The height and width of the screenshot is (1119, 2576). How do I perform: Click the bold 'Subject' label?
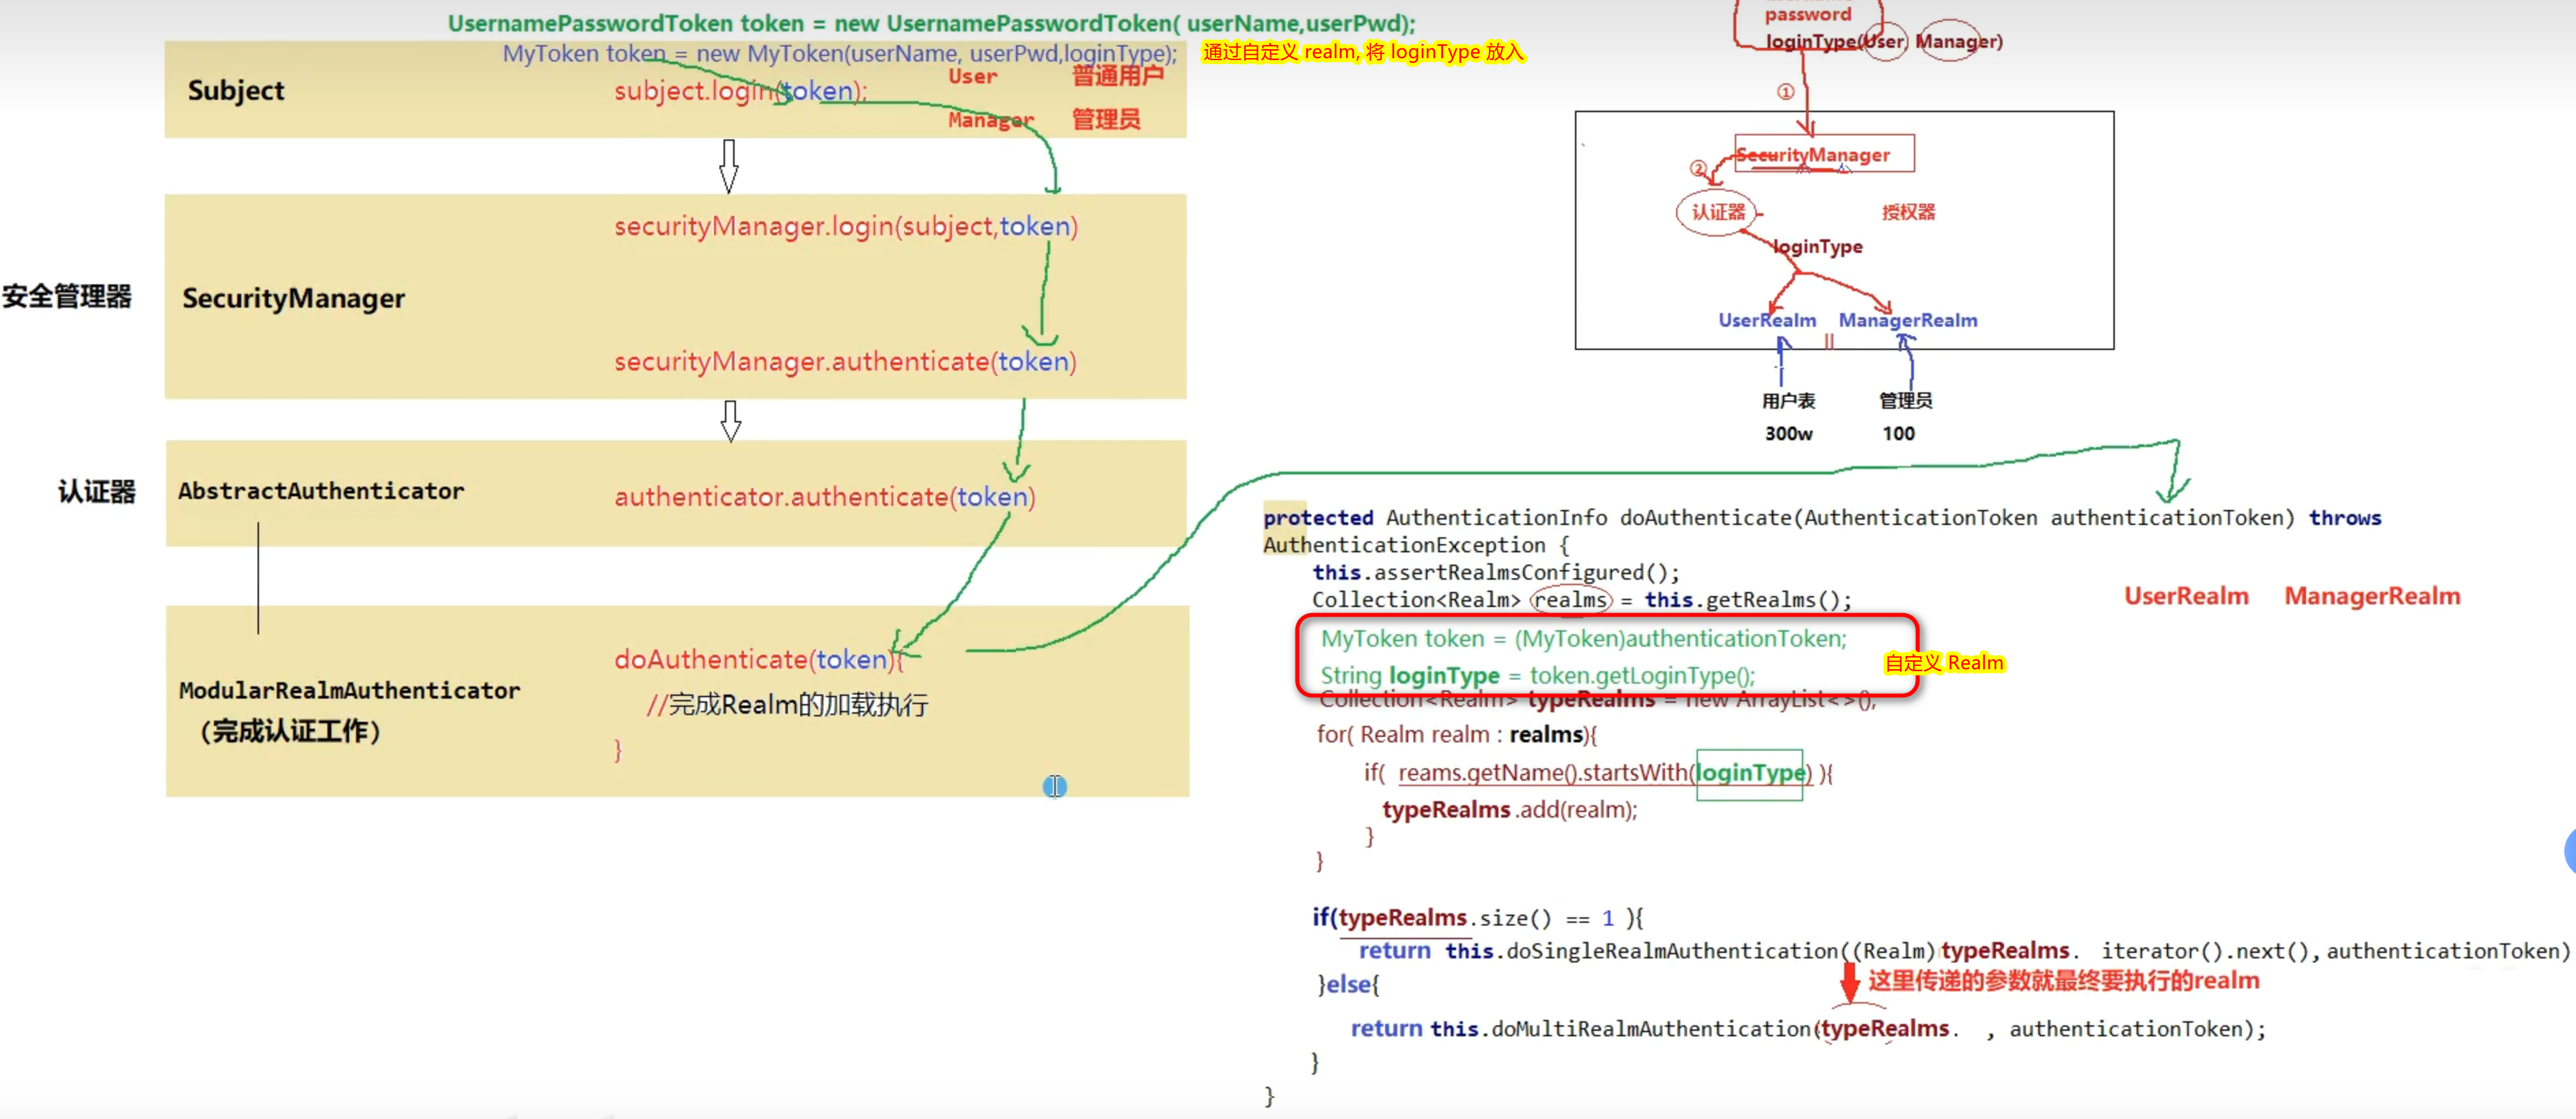[236, 90]
